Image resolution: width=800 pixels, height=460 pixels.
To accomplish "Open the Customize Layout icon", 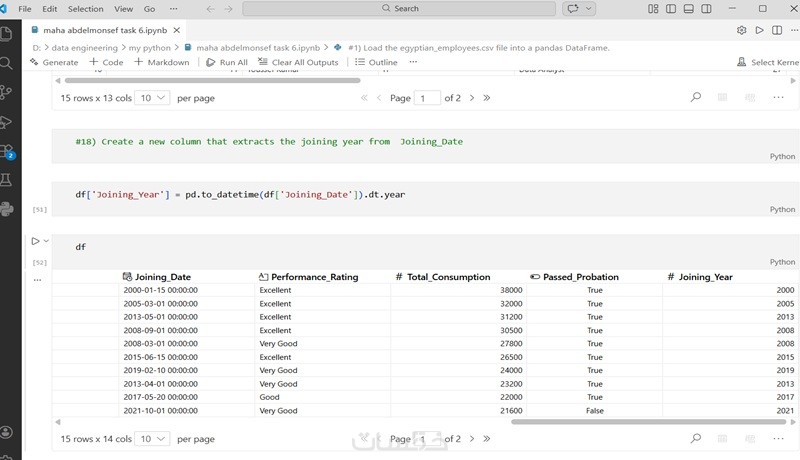I will [x=653, y=9].
